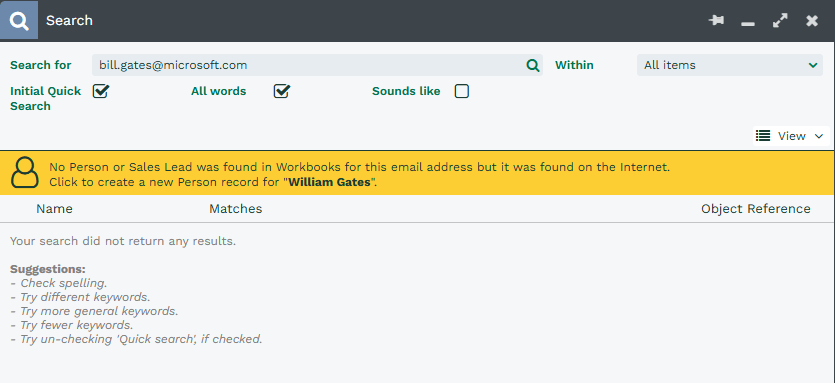The height and width of the screenshot is (383, 835).
Task: Minimize the Search window
Action: pos(748,24)
